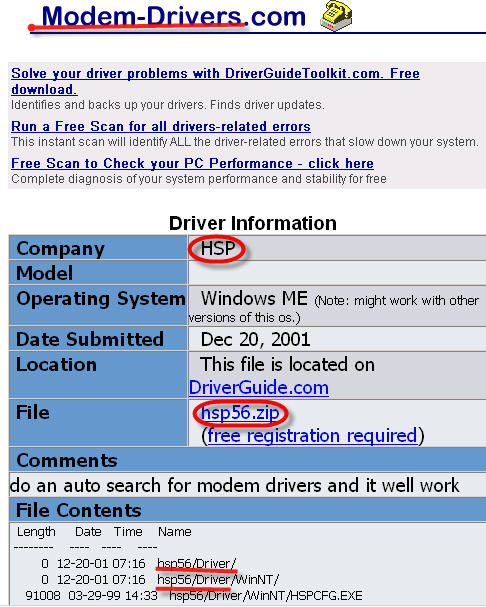This screenshot has width=486, height=607.
Task: Click the Driver Information heading
Action: point(253,223)
